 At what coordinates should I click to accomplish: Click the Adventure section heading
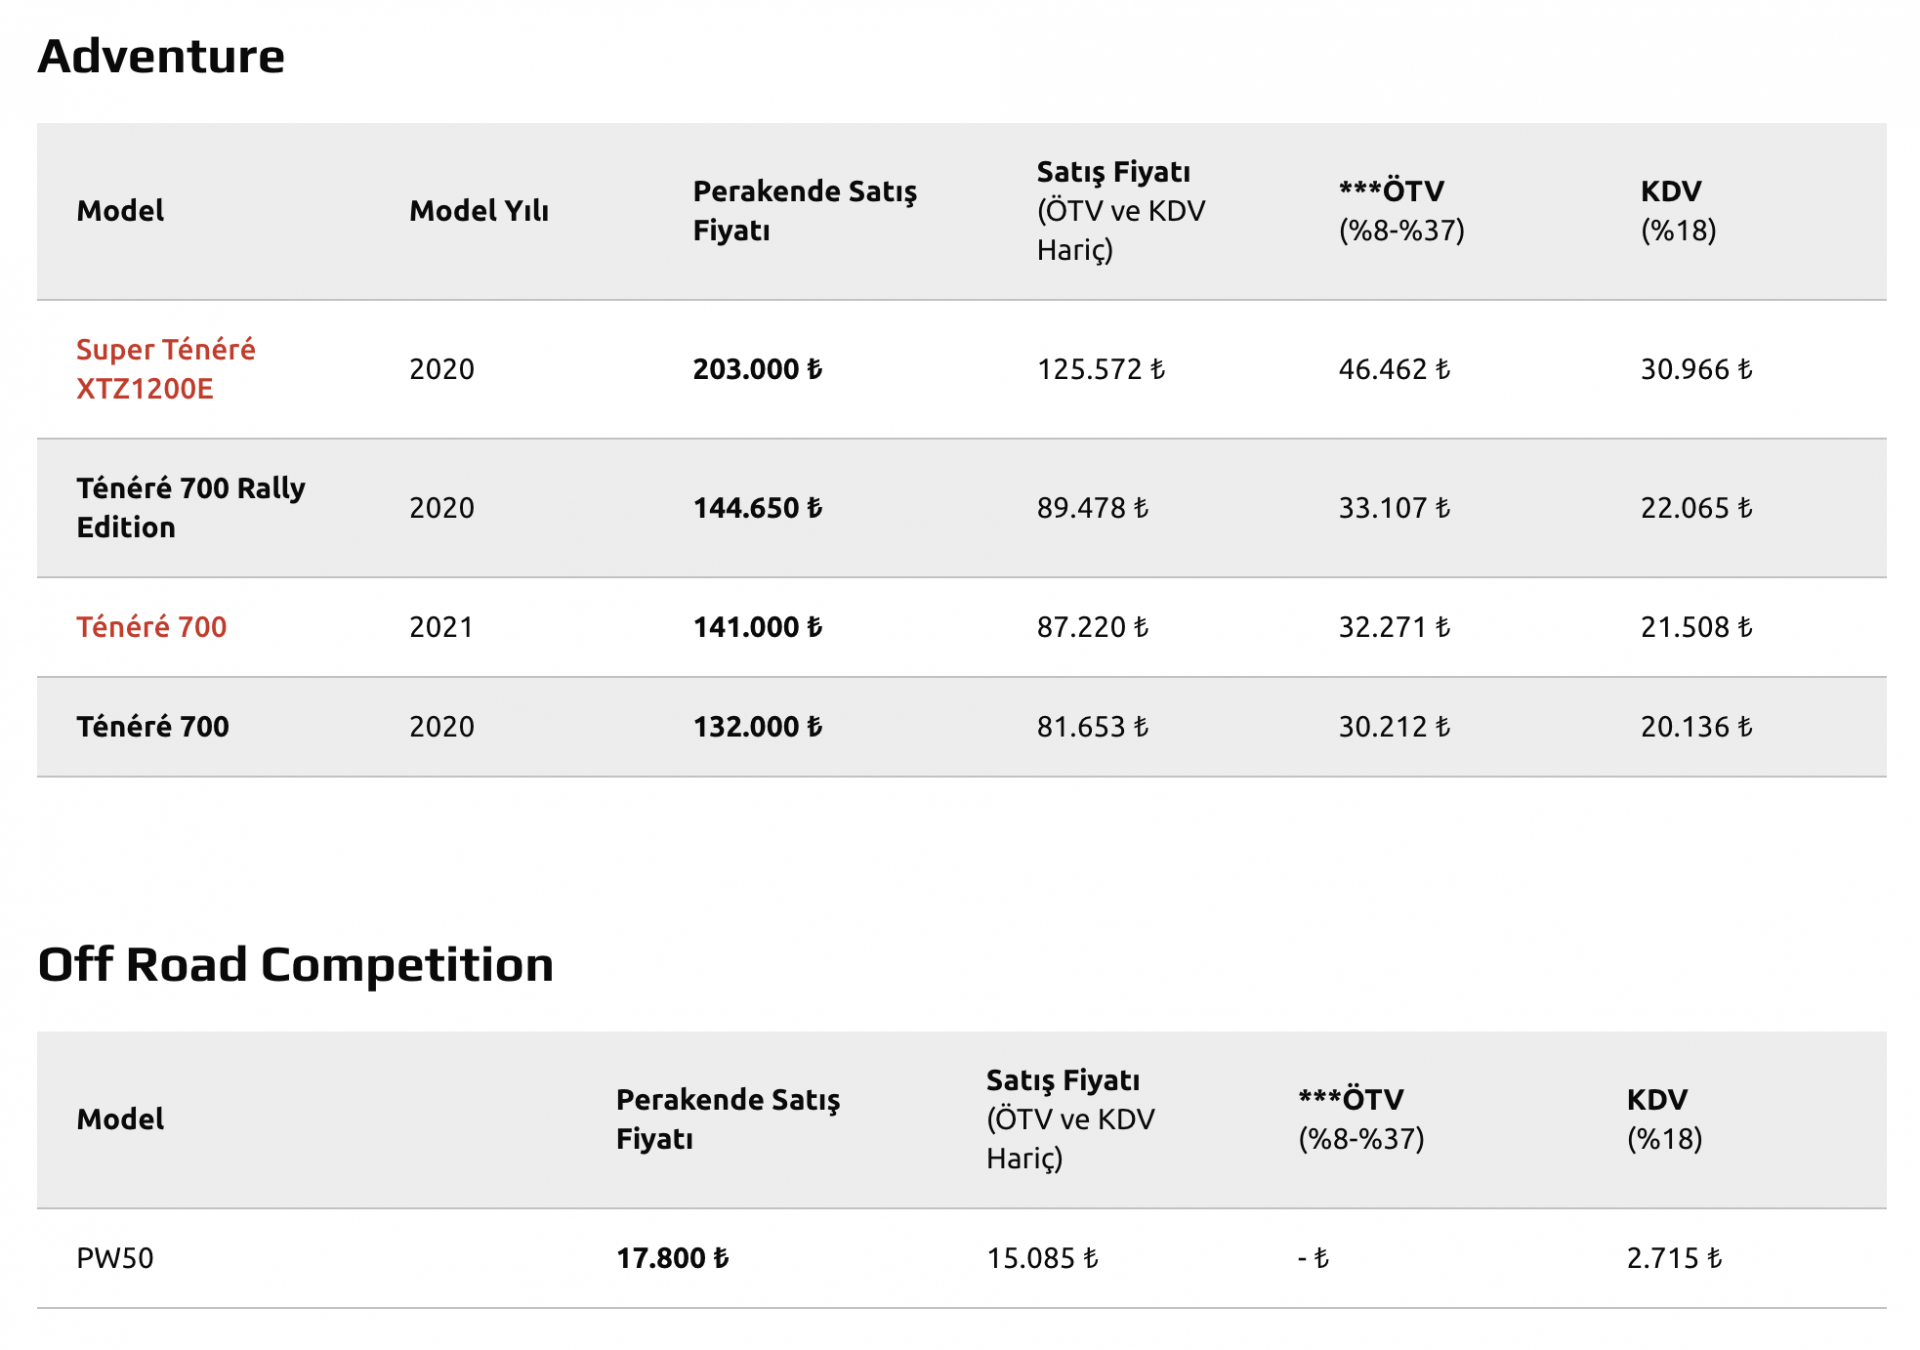[x=161, y=55]
